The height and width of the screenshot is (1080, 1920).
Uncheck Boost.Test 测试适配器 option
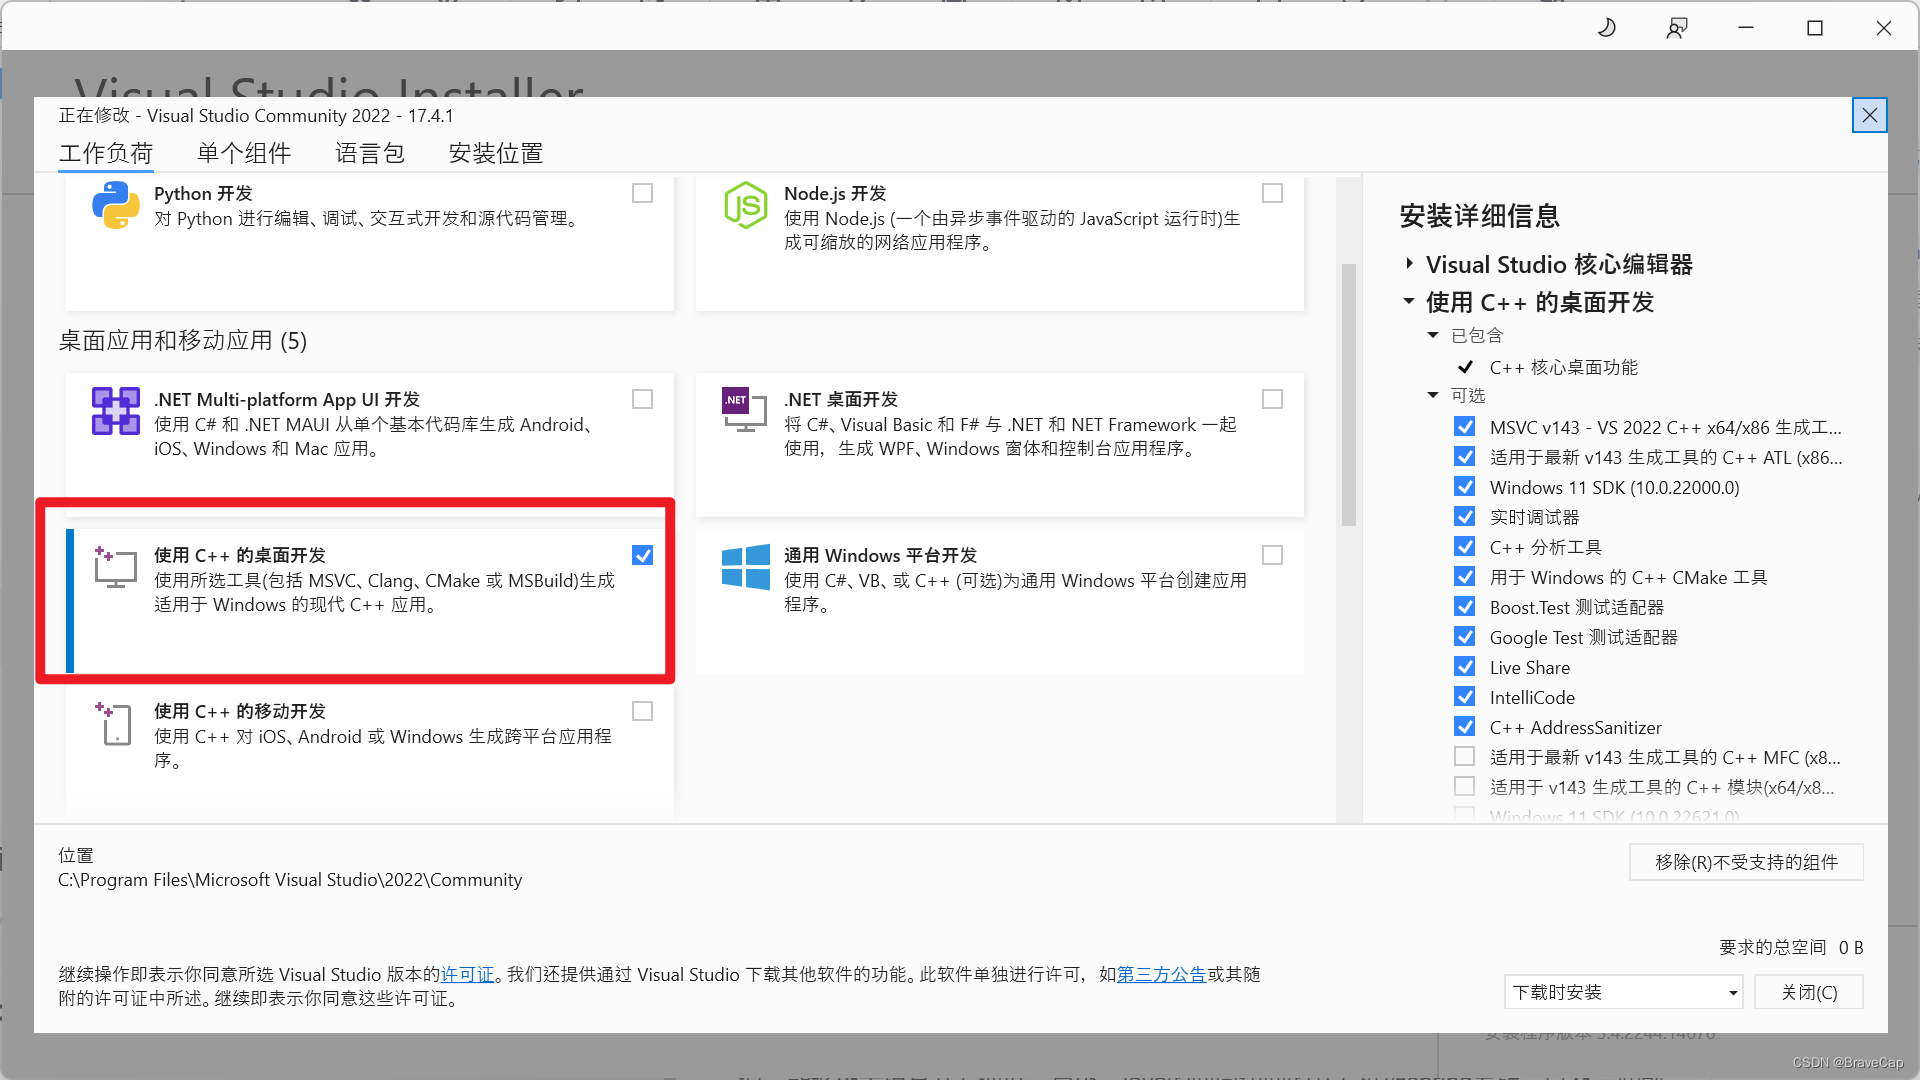click(x=1465, y=606)
